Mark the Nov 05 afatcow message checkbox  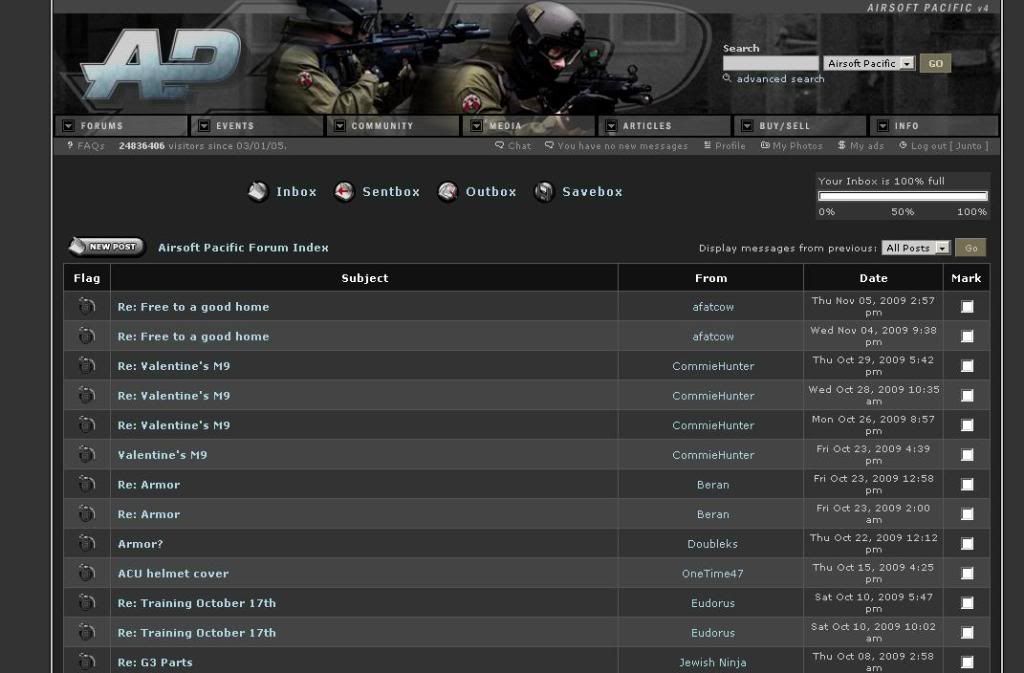[x=967, y=306]
